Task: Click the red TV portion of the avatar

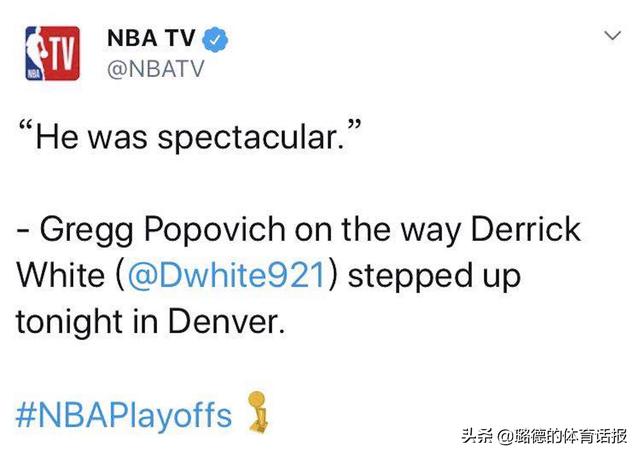Action: [63, 53]
